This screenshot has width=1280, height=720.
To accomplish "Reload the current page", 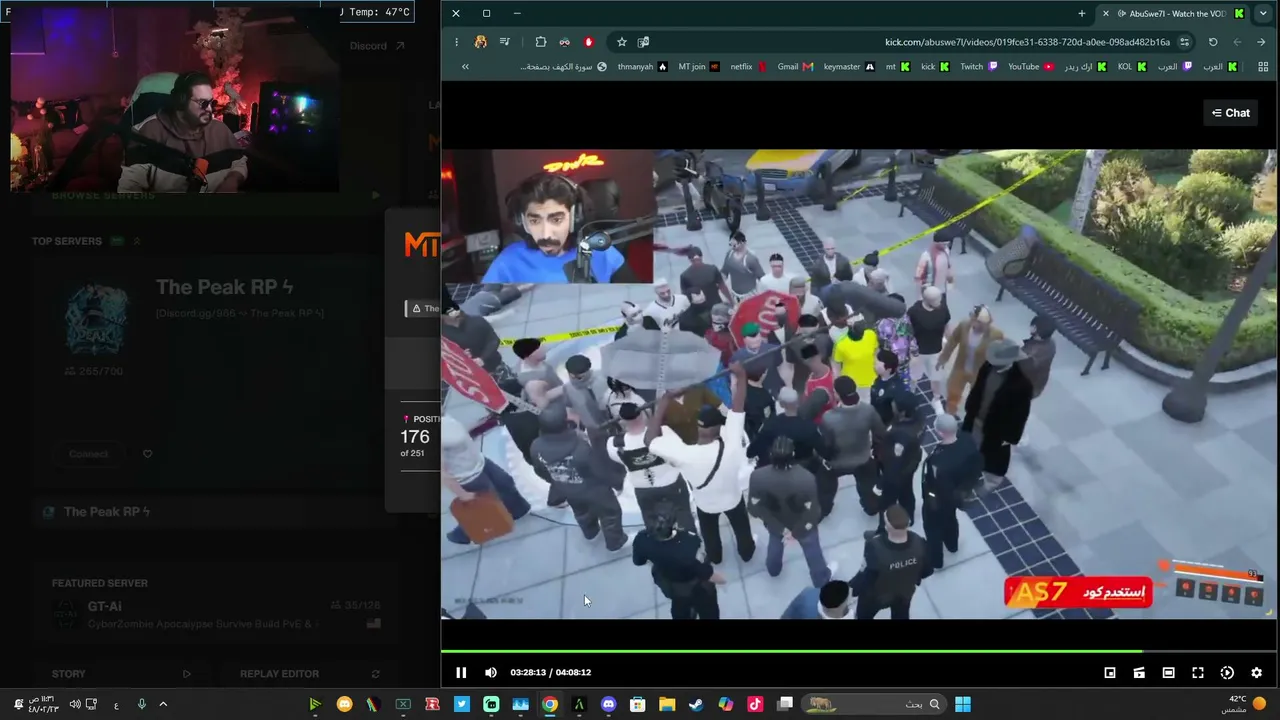I will click(x=1213, y=42).
